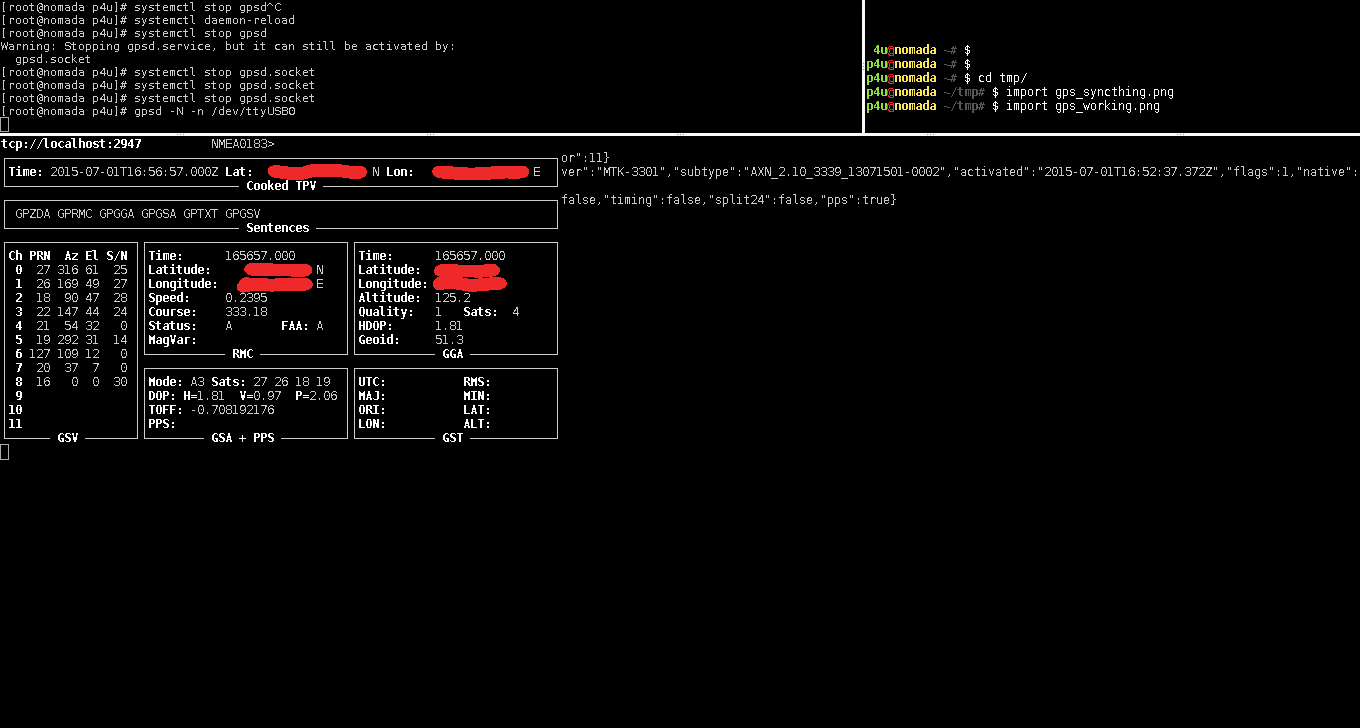Click the 'PPS:' label in GSA box
This screenshot has width=1360, height=728.
pyautogui.click(x=162, y=424)
